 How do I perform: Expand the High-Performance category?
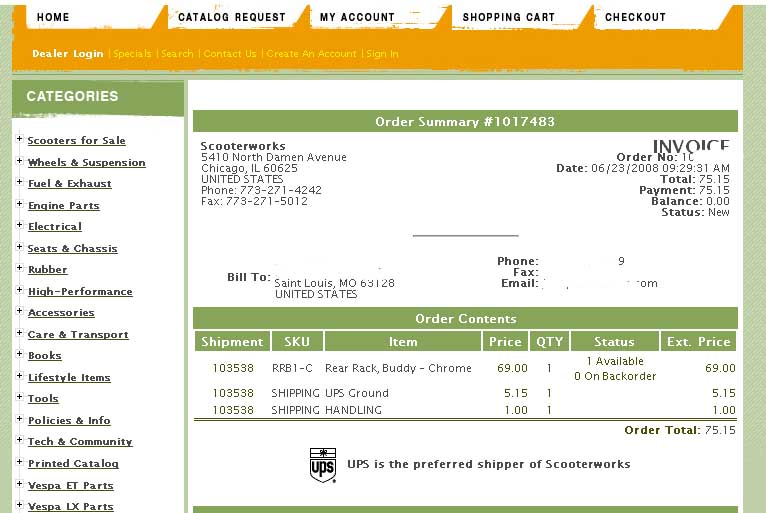pos(19,290)
